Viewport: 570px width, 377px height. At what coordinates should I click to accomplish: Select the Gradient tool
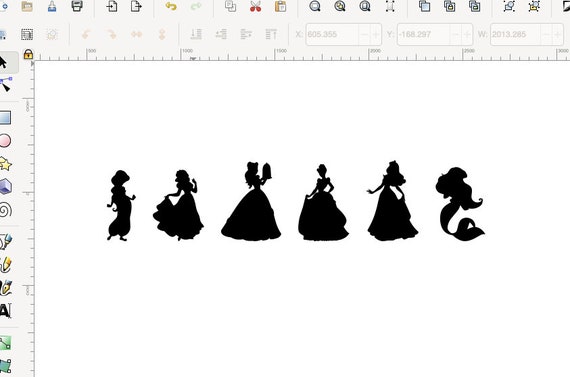point(5,343)
